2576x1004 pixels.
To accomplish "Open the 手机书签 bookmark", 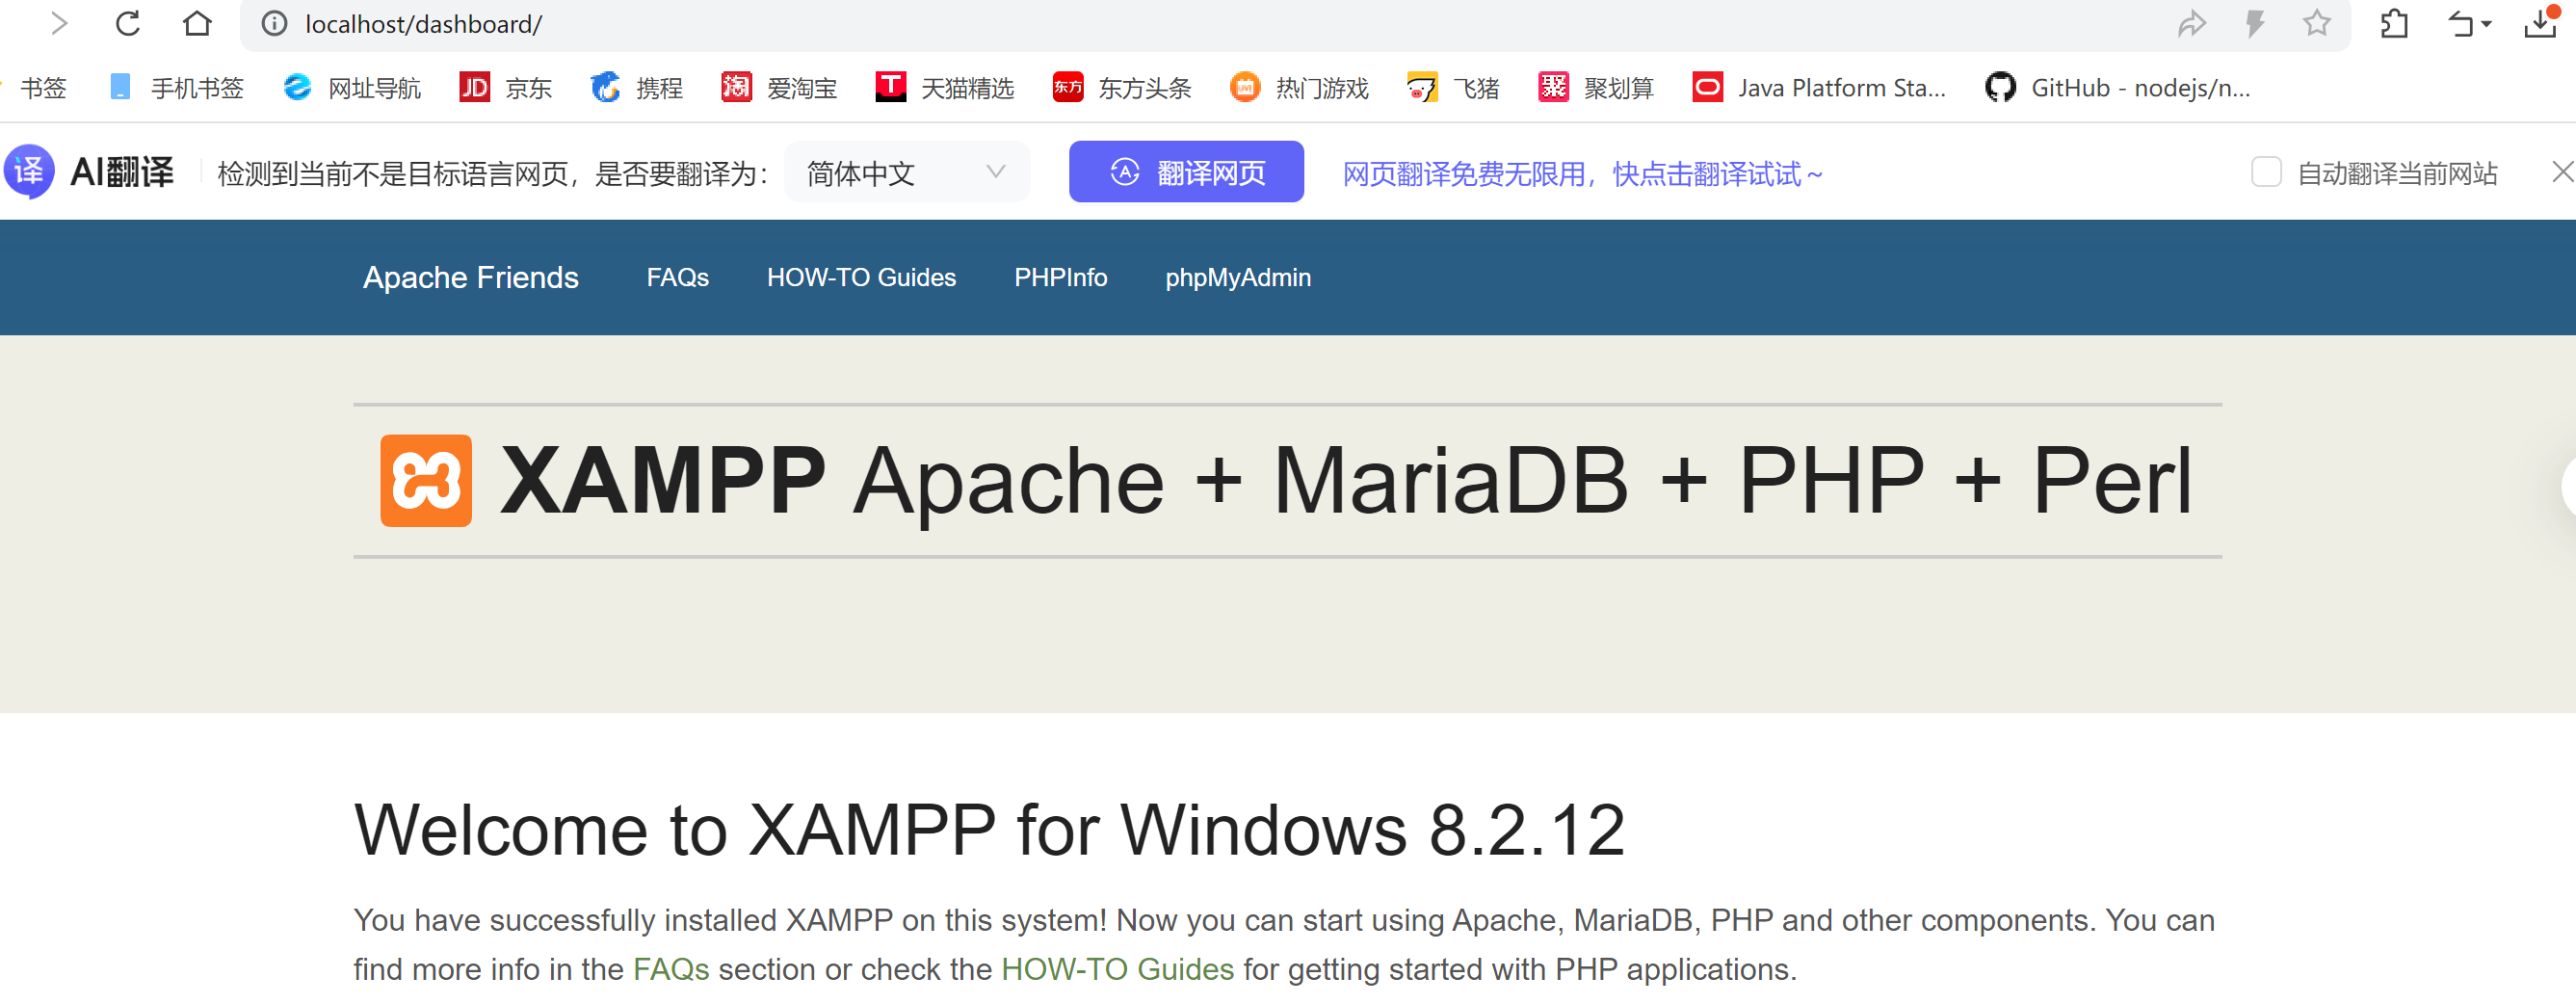I will (175, 88).
